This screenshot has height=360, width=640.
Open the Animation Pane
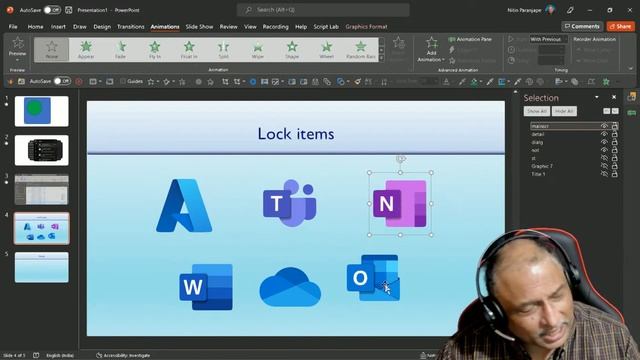tap(470, 39)
